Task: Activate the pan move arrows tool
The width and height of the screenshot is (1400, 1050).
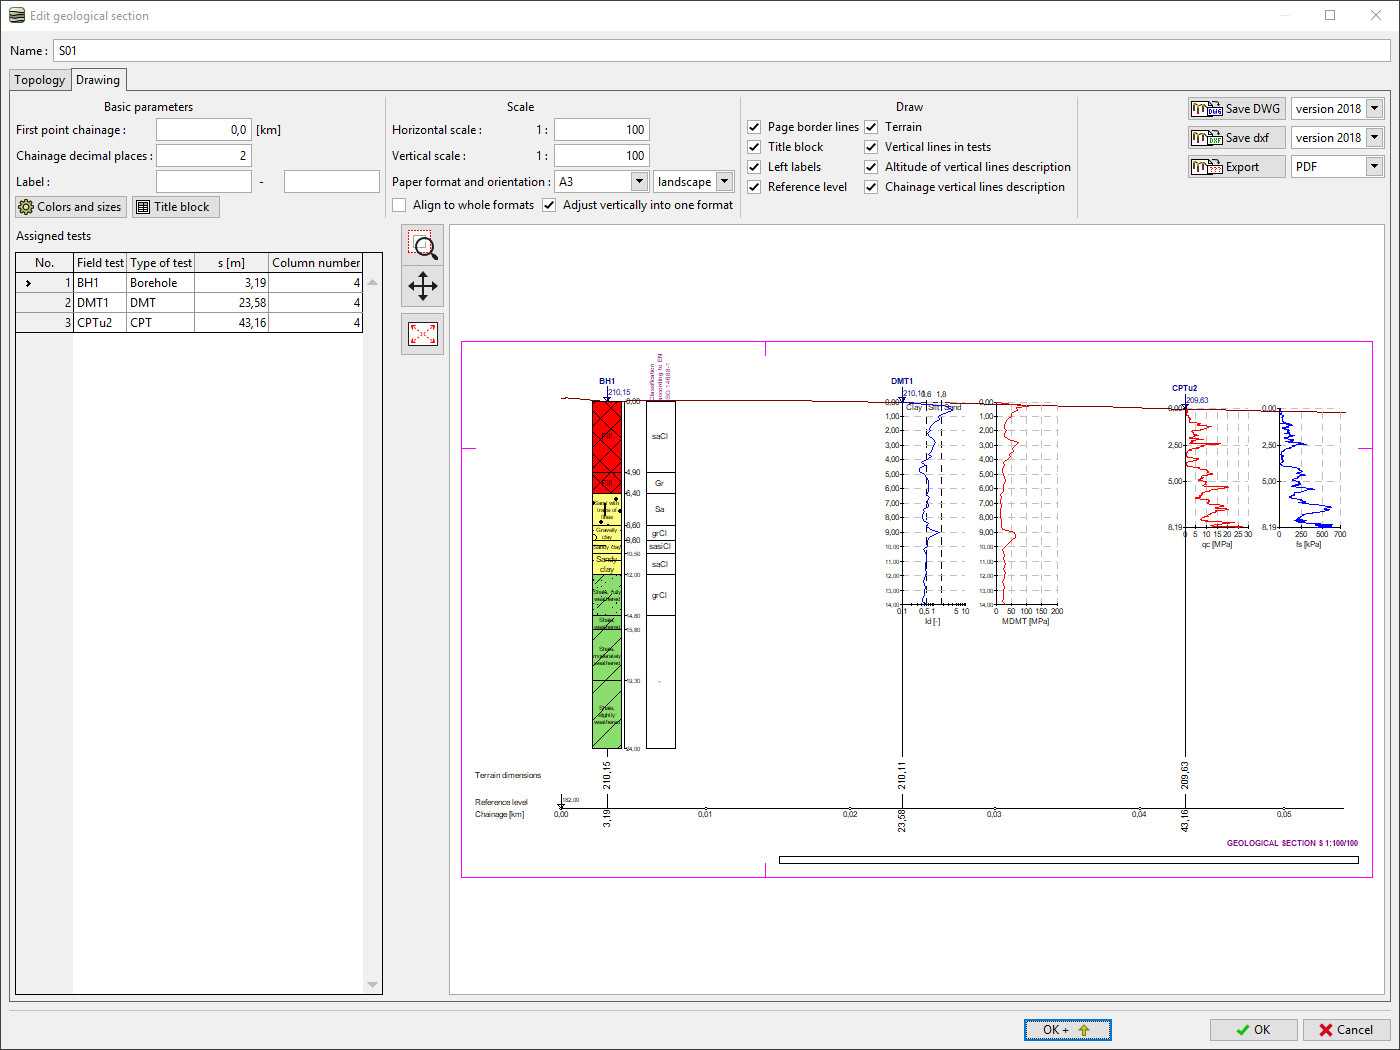Action: [423, 287]
